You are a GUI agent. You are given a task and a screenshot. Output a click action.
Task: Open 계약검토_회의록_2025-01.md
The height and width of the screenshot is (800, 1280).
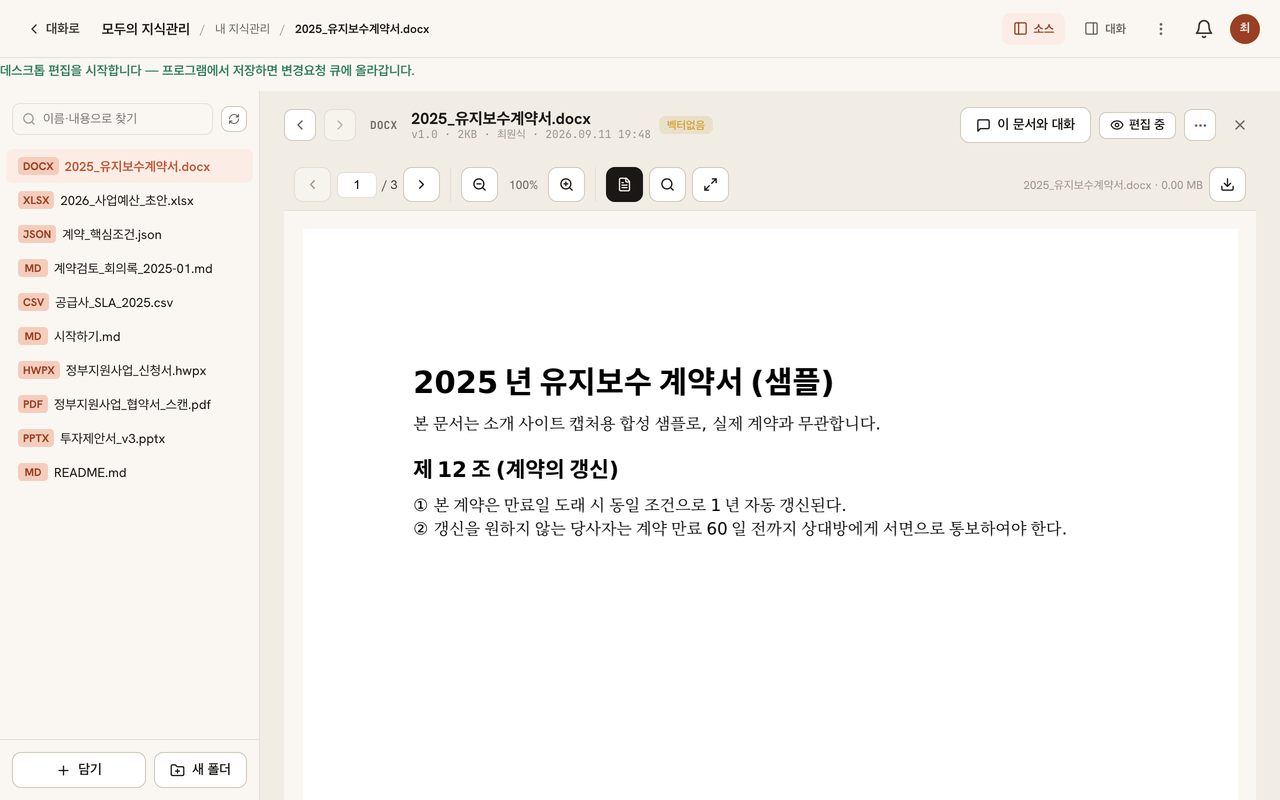129,268
